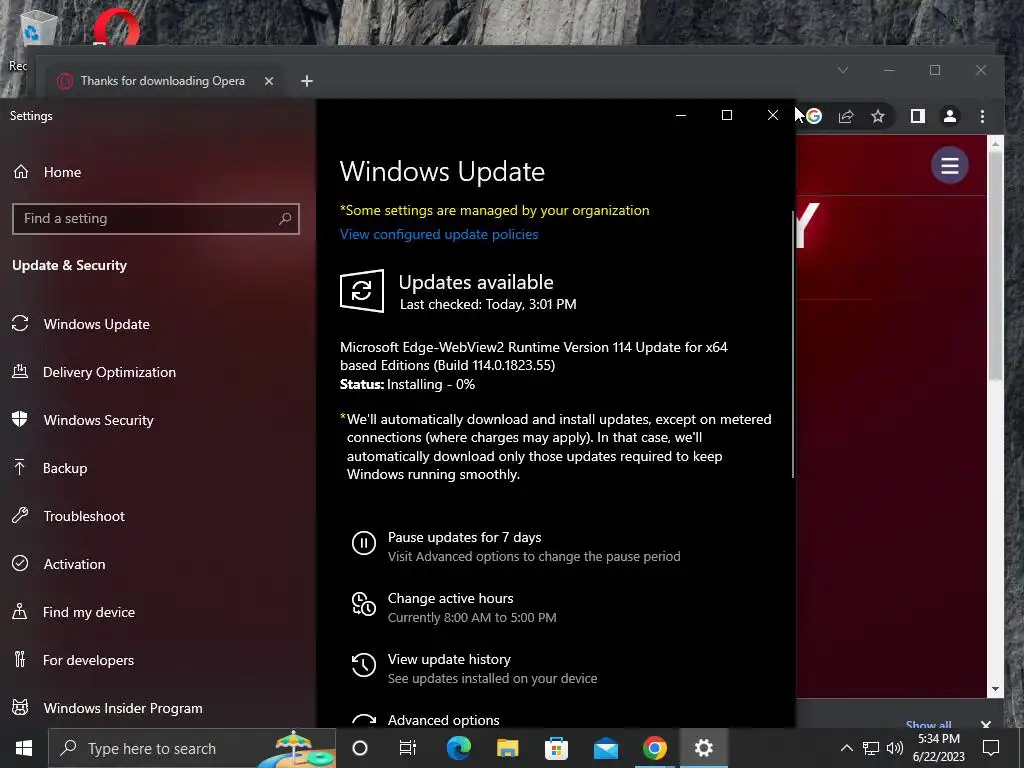Open Chrome tab search chevron
1024x768 pixels.
click(843, 70)
